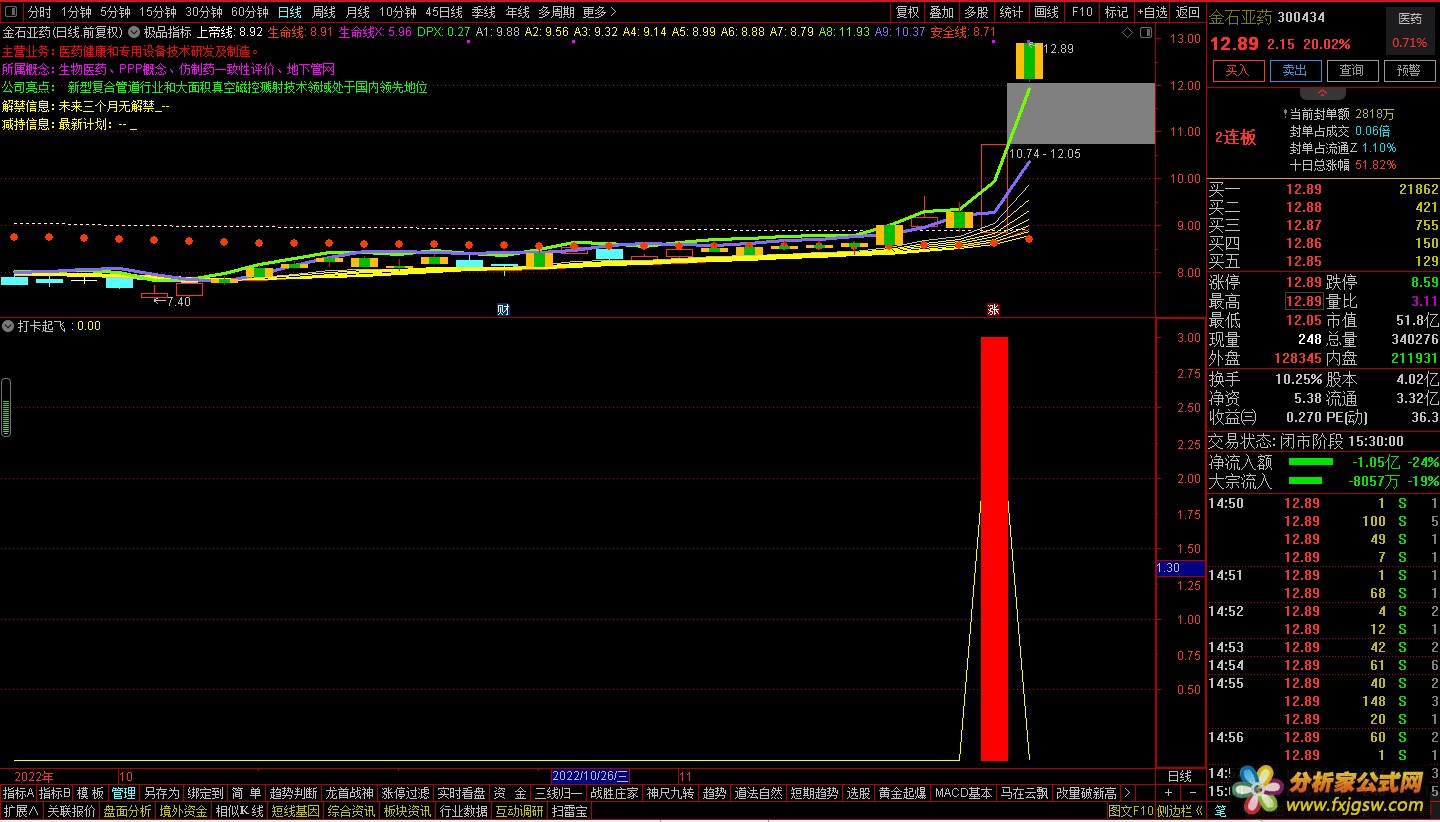Click the 涨 marker below the chart
Image resolution: width=1440 pixels, height=822 pixels.
click(993, 309)
